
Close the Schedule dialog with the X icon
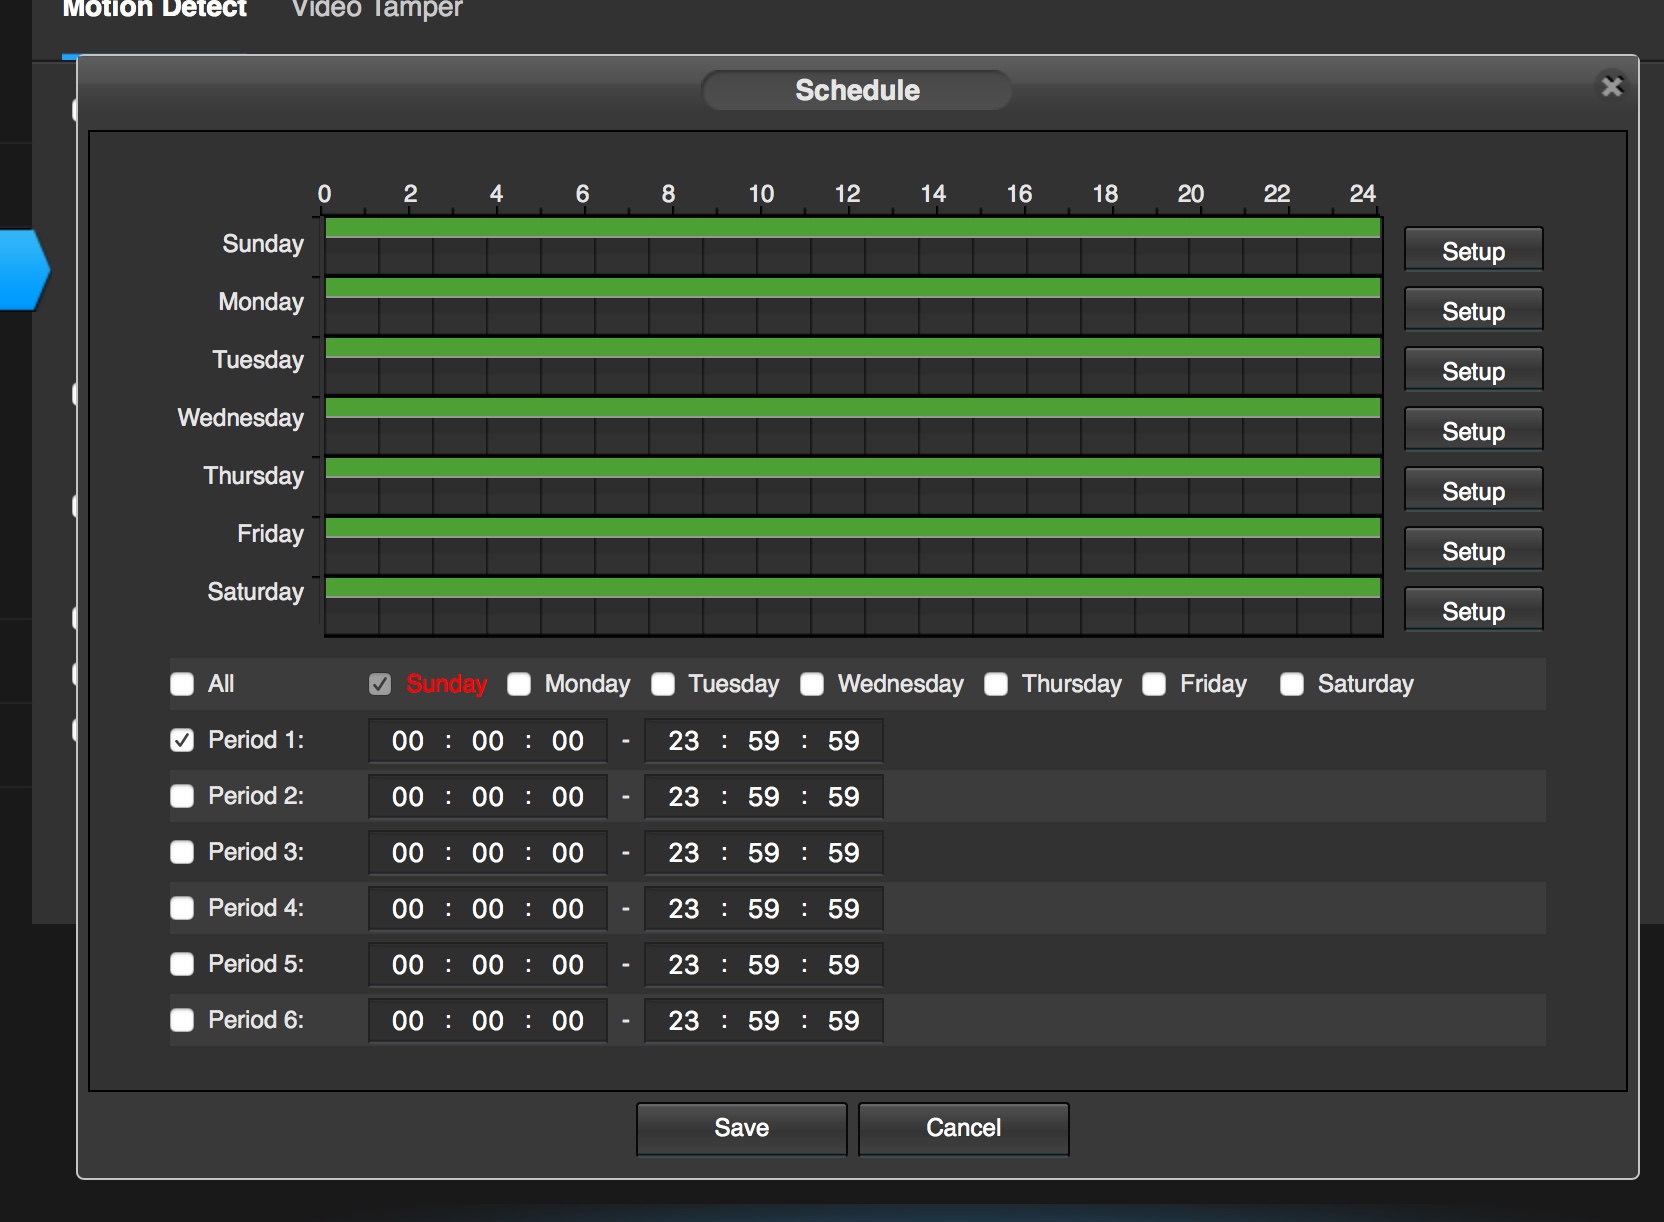point(1611,86)
